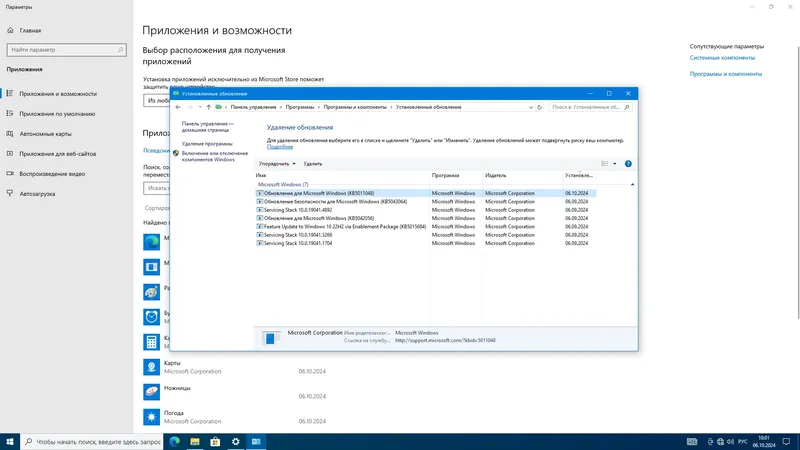
Task: Click the Delete button in updates toolbar
Action: 313,164
